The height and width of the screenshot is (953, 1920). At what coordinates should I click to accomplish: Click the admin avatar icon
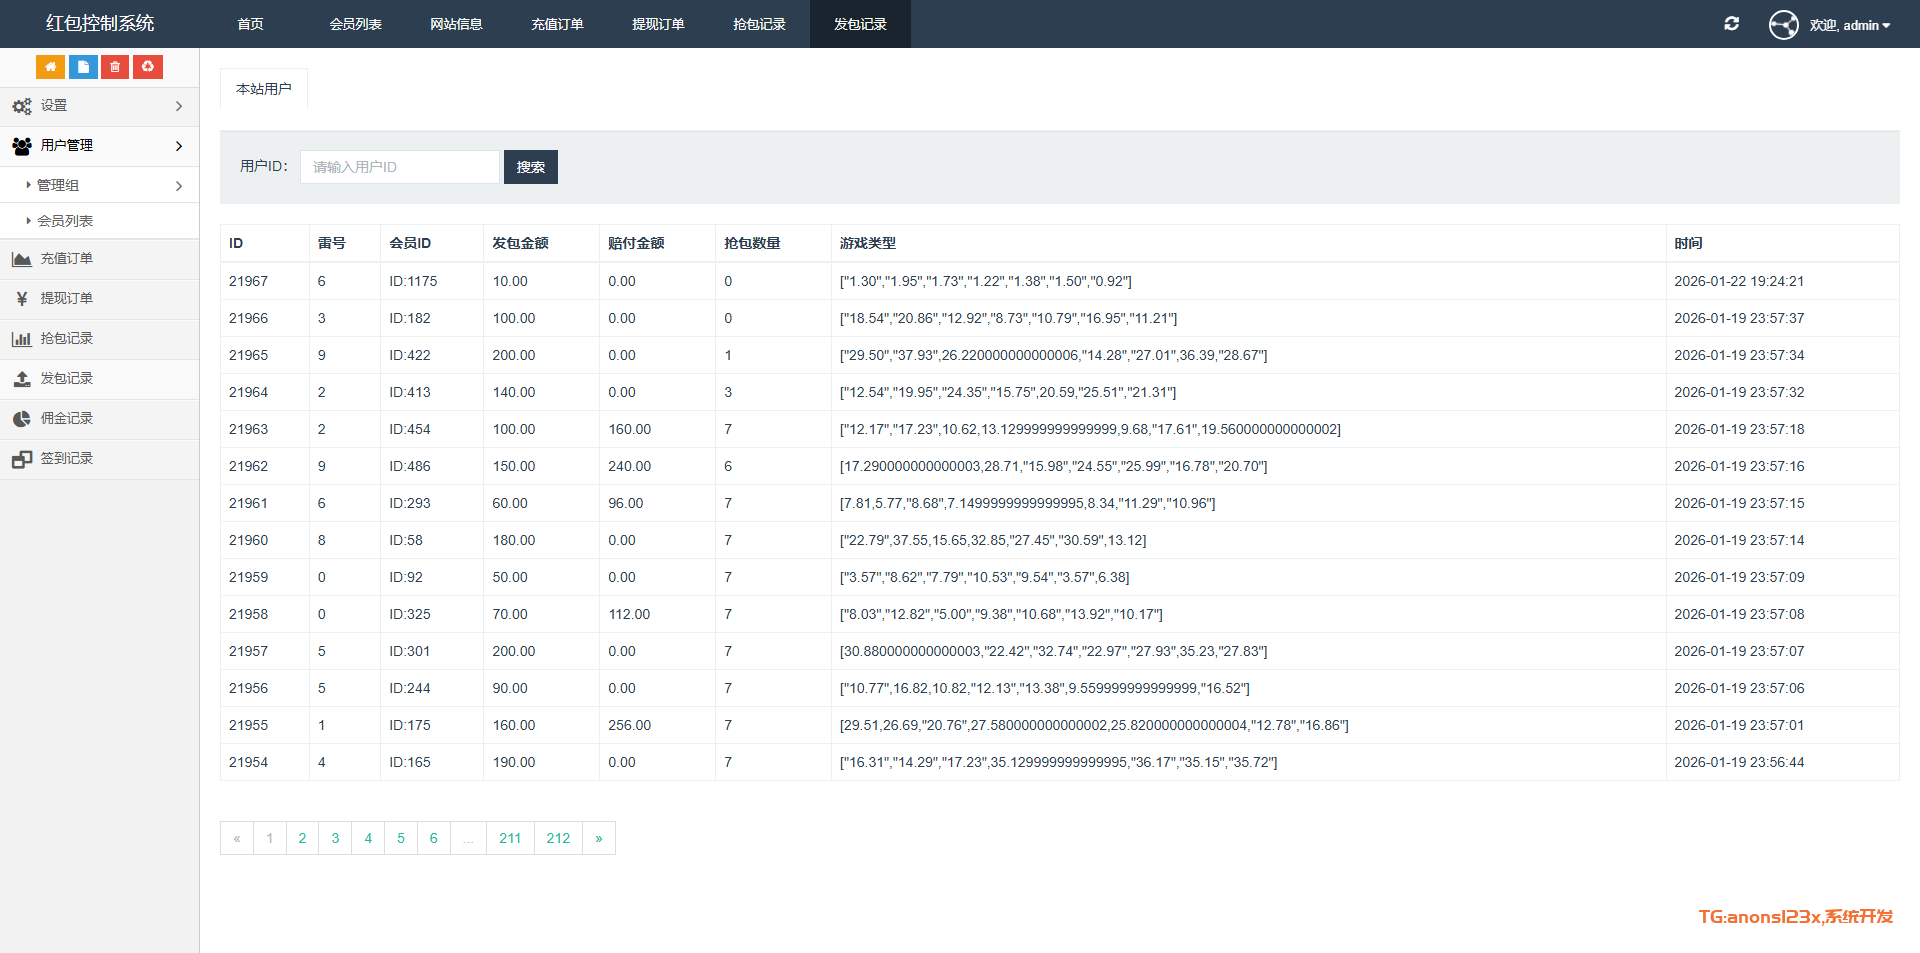[x=1783, y=24]
